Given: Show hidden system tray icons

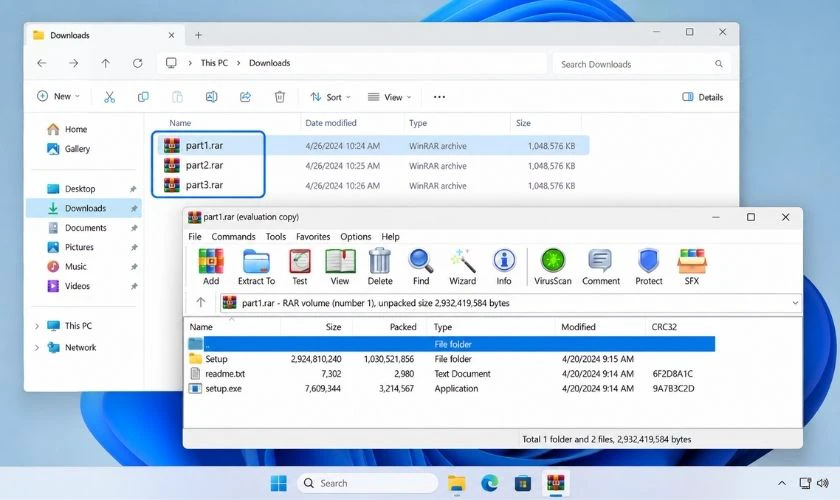Looking at the screenshot, I should coord(782,483).
